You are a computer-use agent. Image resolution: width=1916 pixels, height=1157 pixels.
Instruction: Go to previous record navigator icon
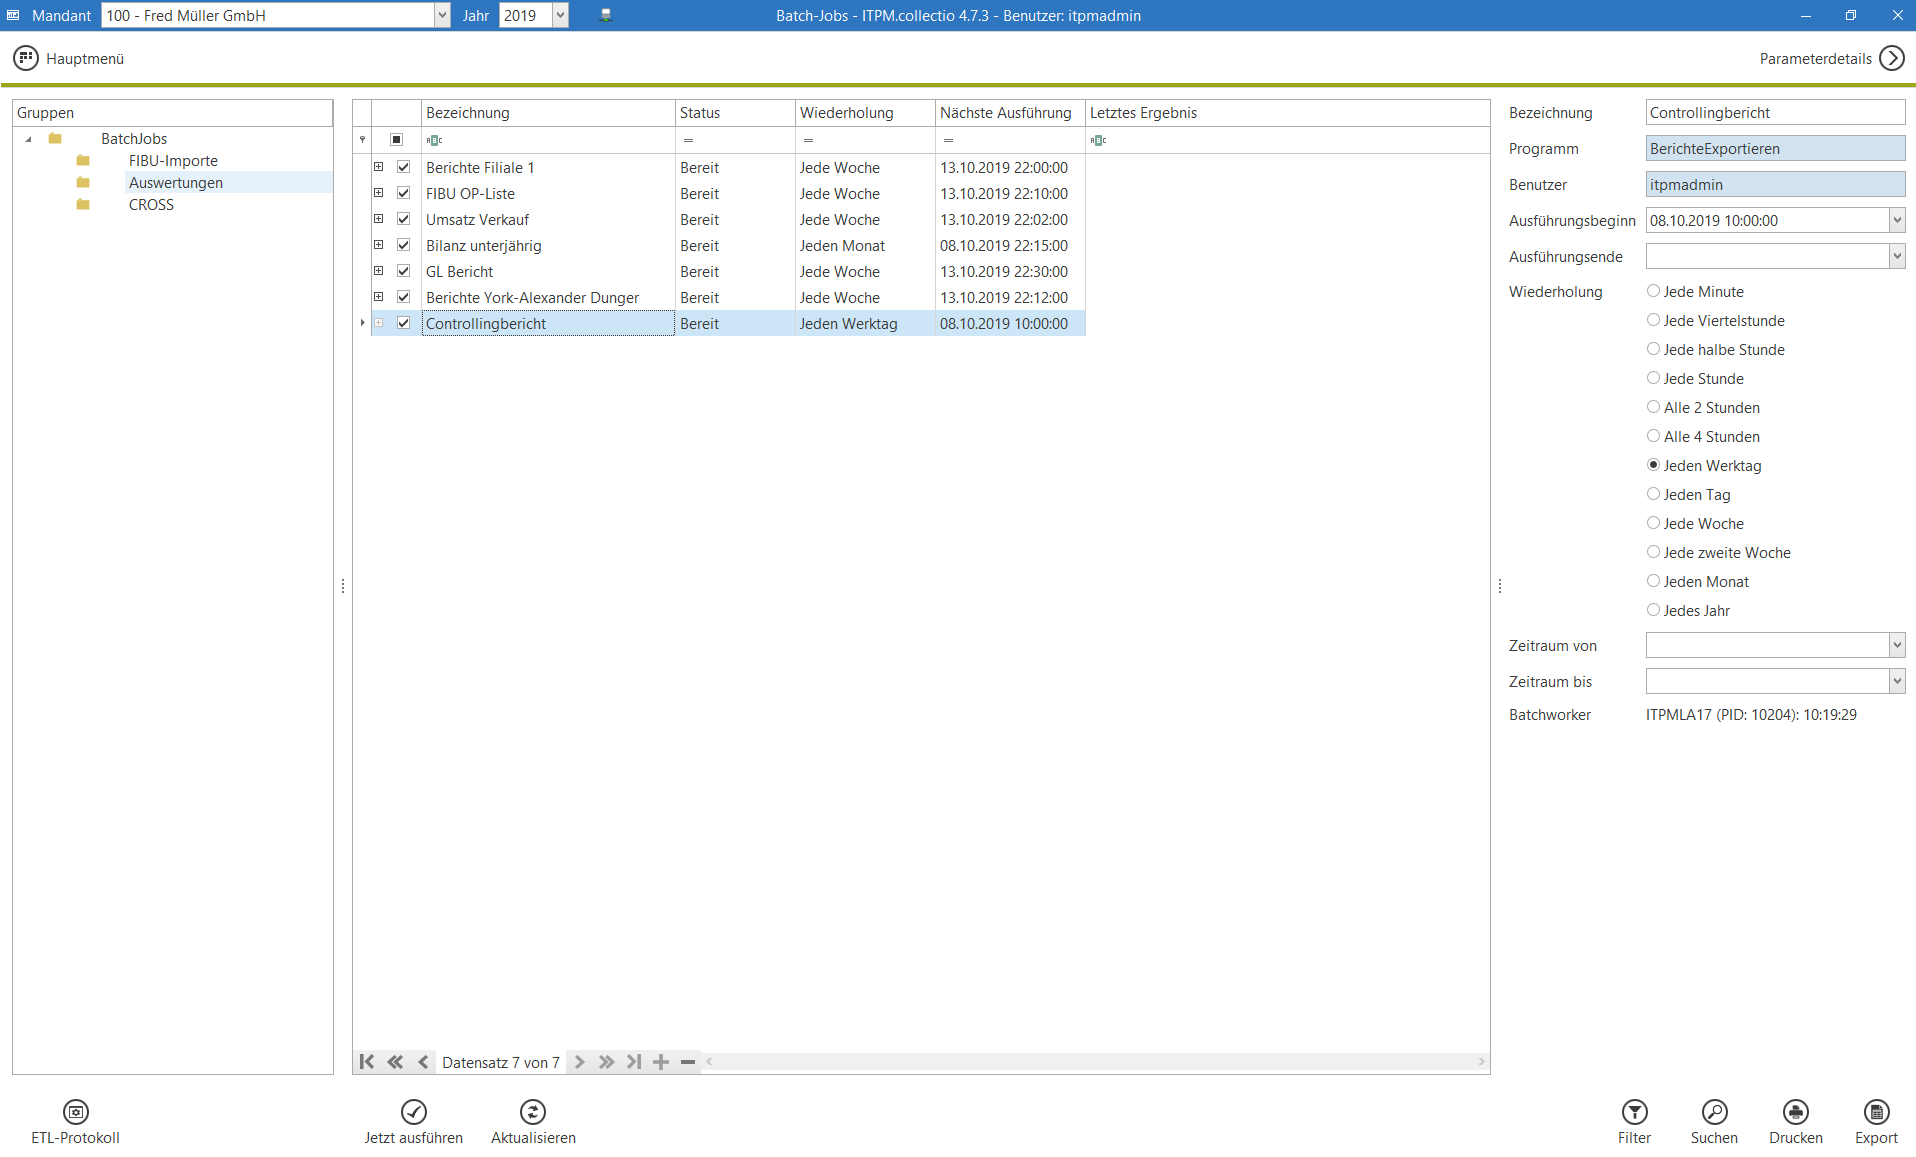(x=423, y=1062)
